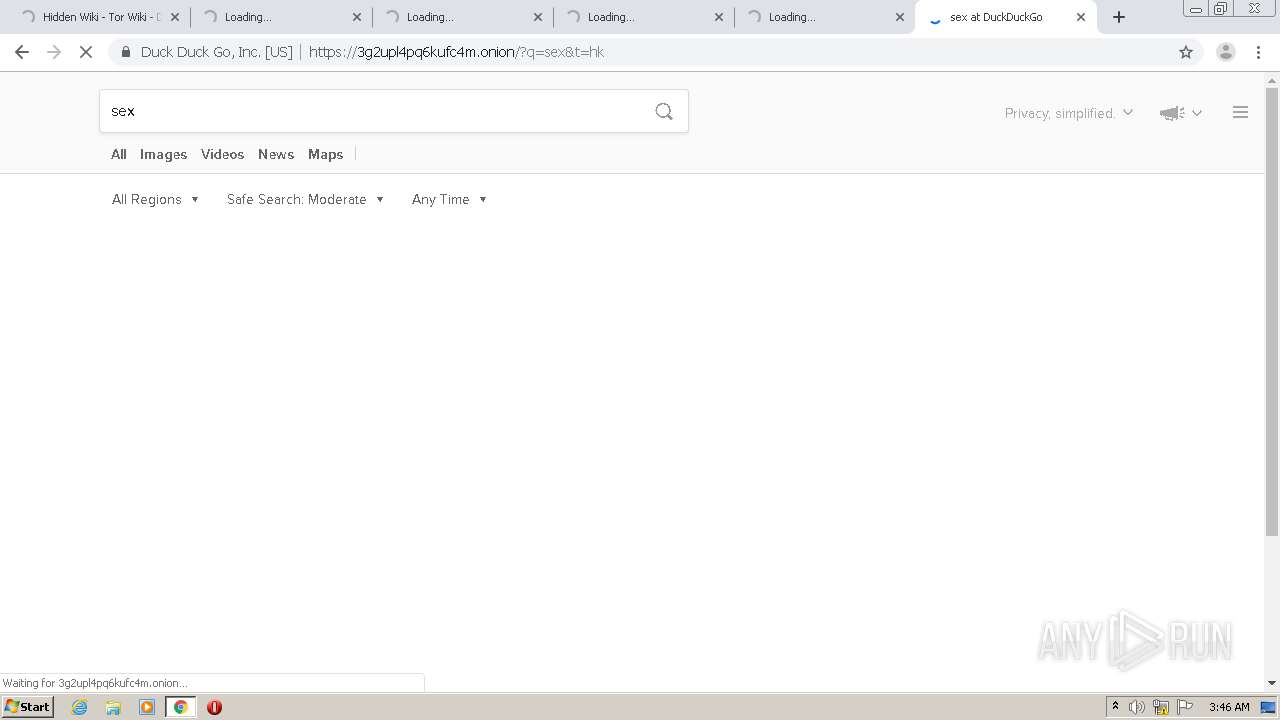
Task: Go back with the back arrow
Action: [x=22, y=52]
